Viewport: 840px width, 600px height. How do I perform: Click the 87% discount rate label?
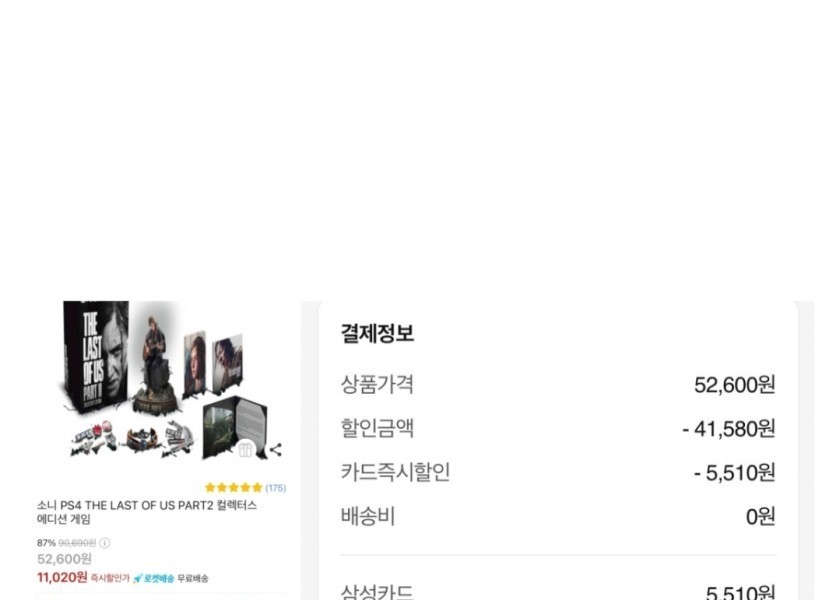click(46, 543)
